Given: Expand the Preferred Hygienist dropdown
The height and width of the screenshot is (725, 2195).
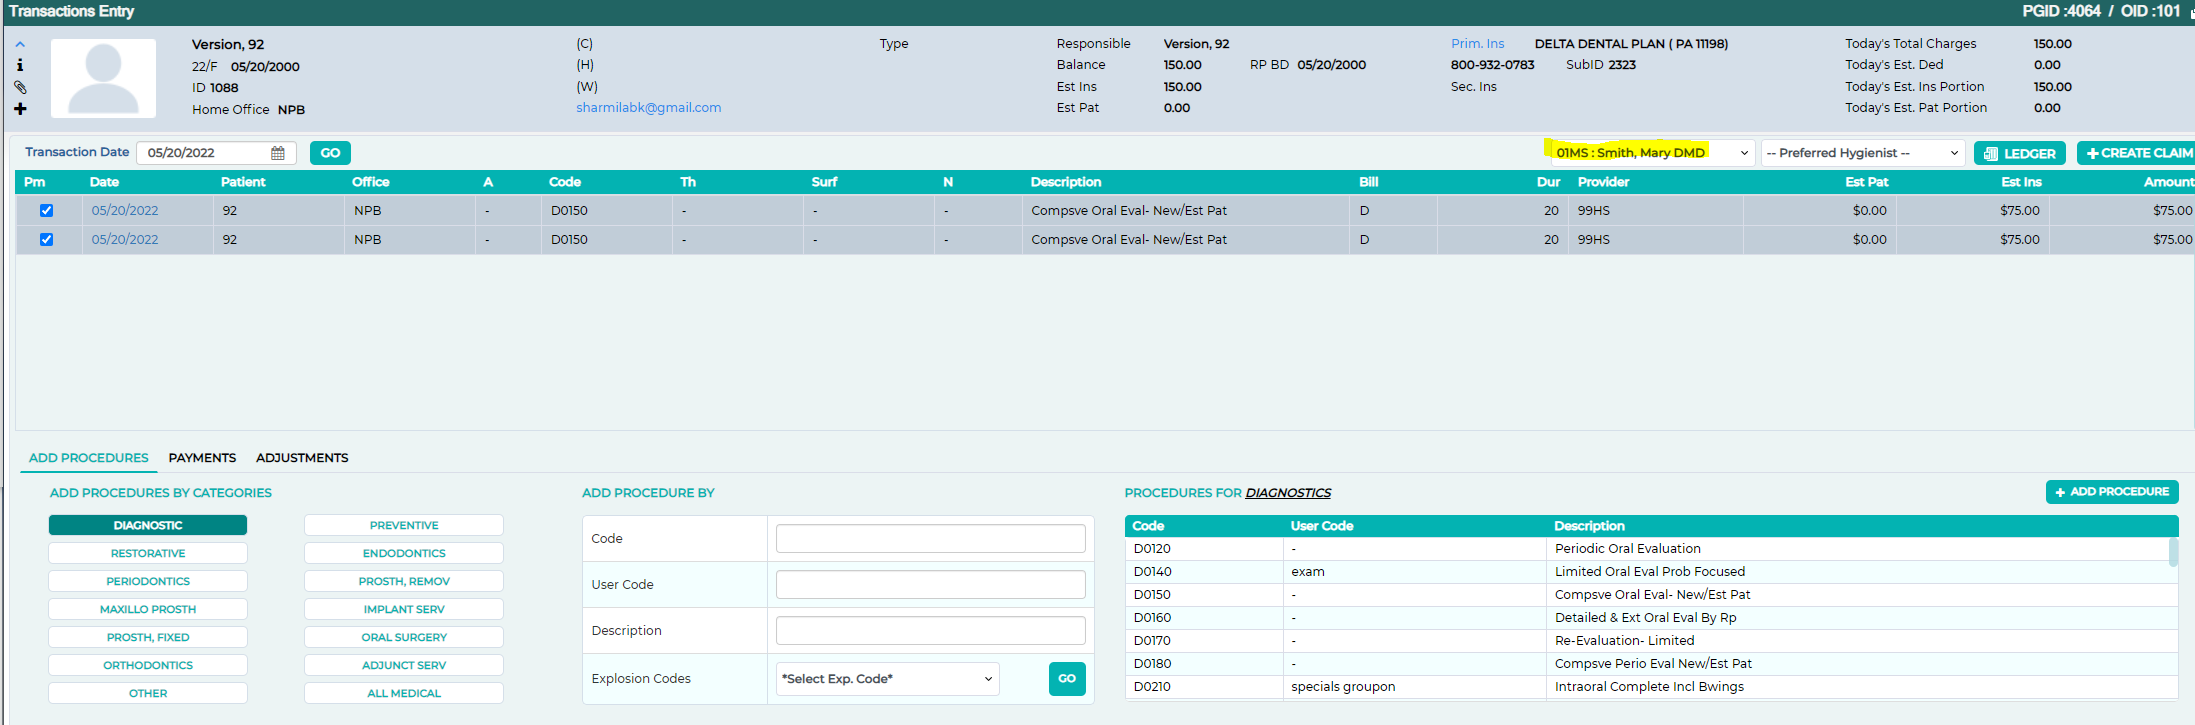Looking at the screenshot, I should click(1862, 153).
